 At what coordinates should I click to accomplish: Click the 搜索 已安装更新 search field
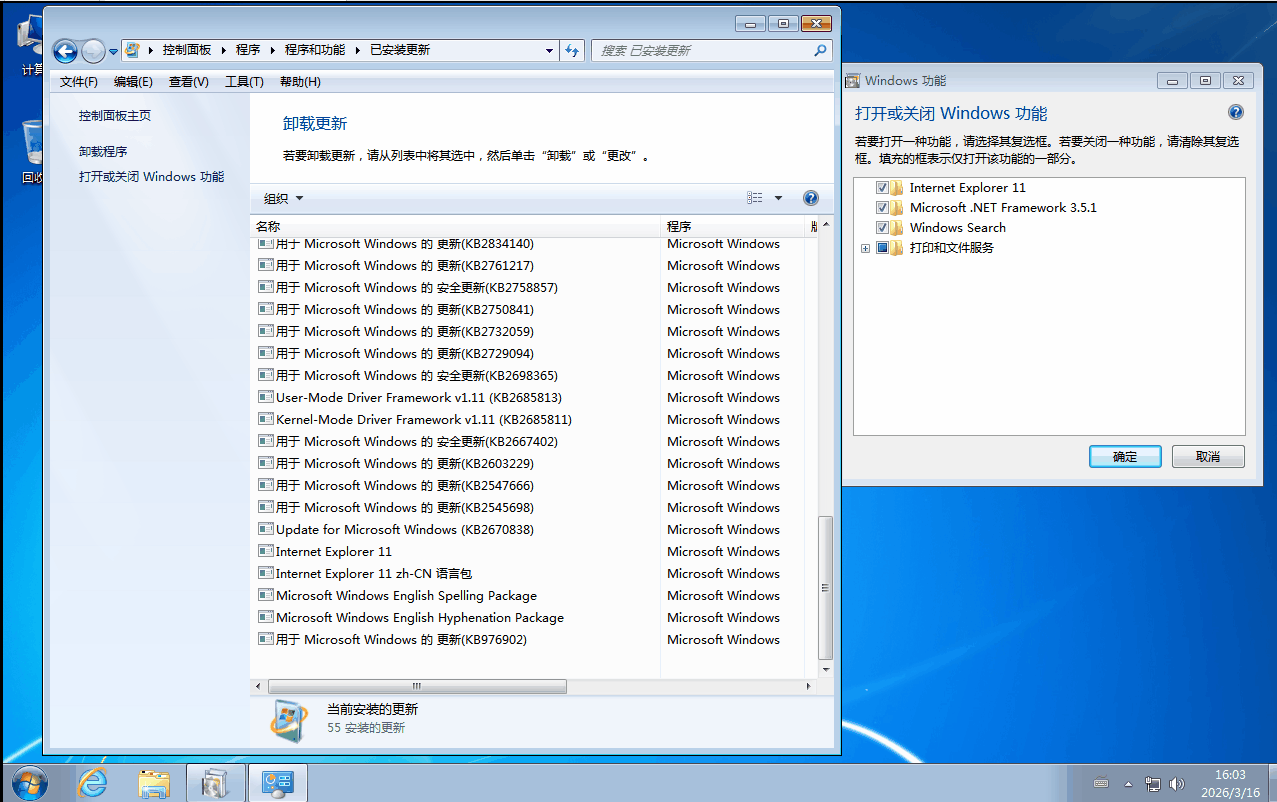(x=705, y=50)
